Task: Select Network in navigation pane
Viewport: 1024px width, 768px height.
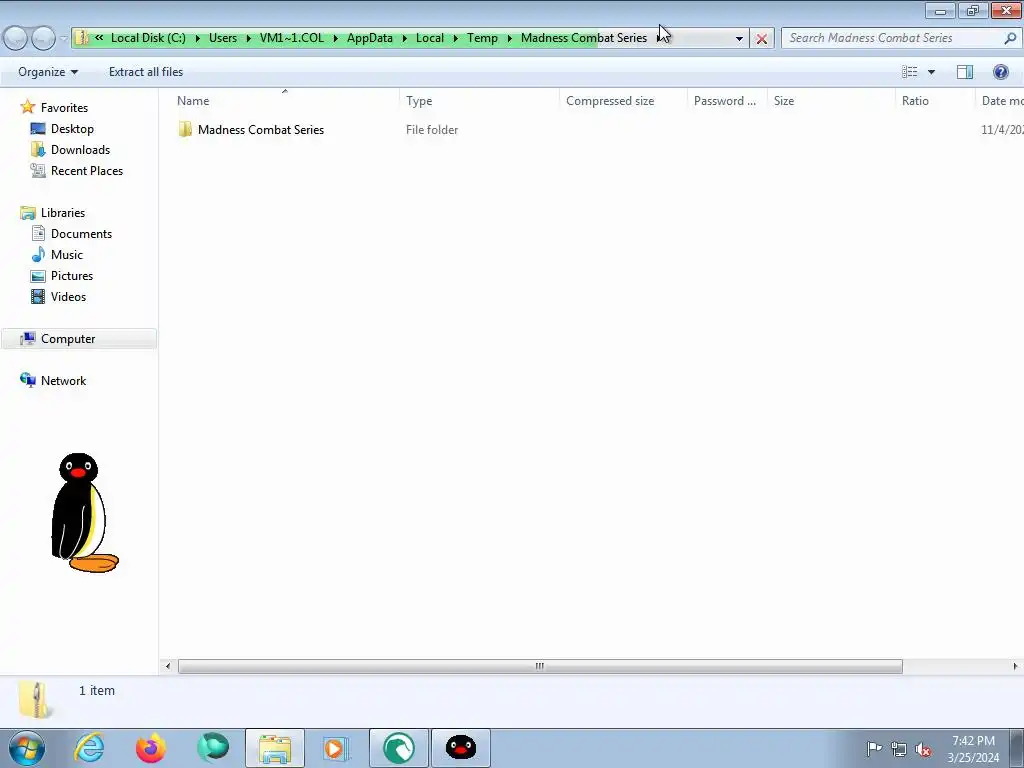Action: click(63, 381)
